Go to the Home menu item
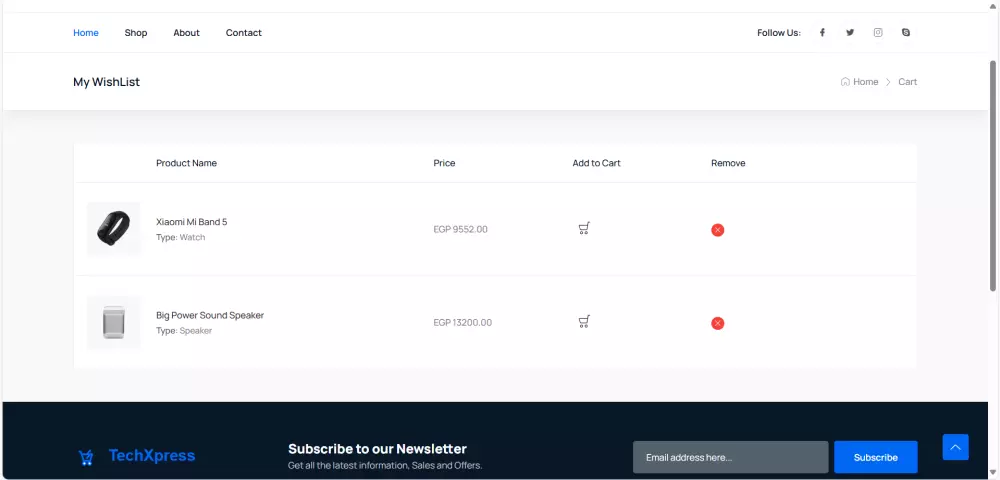 pyautogui.click(x=86, y=33)
